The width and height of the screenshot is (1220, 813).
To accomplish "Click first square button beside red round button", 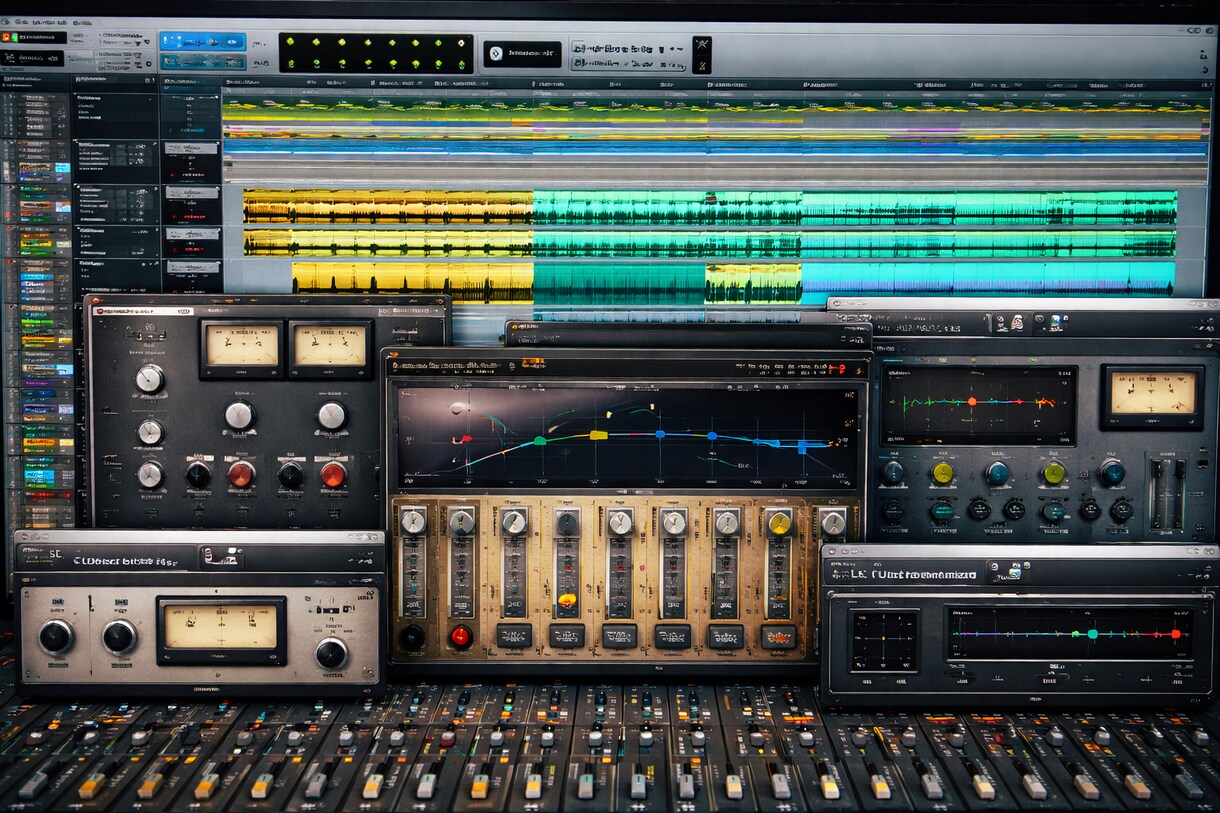I will [514, 636].
